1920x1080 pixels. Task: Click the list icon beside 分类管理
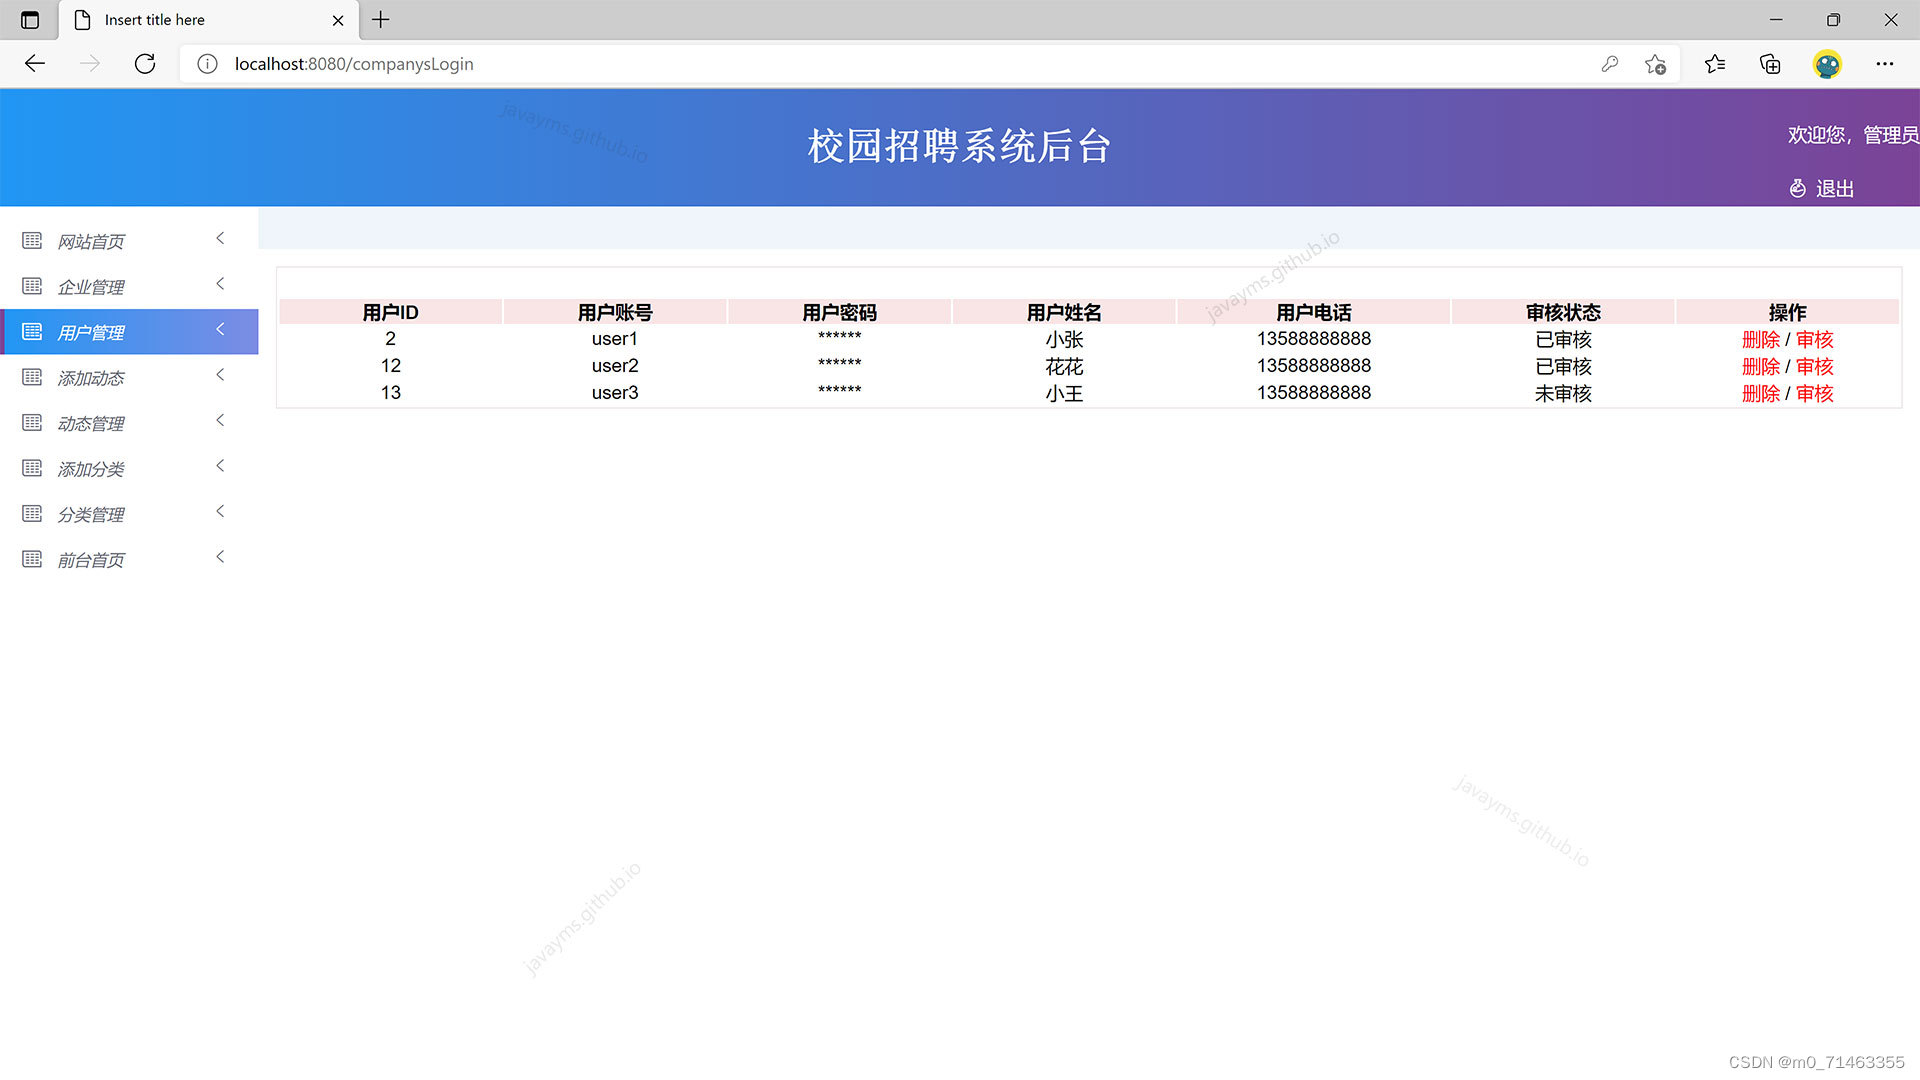click(x=32, y=514)
